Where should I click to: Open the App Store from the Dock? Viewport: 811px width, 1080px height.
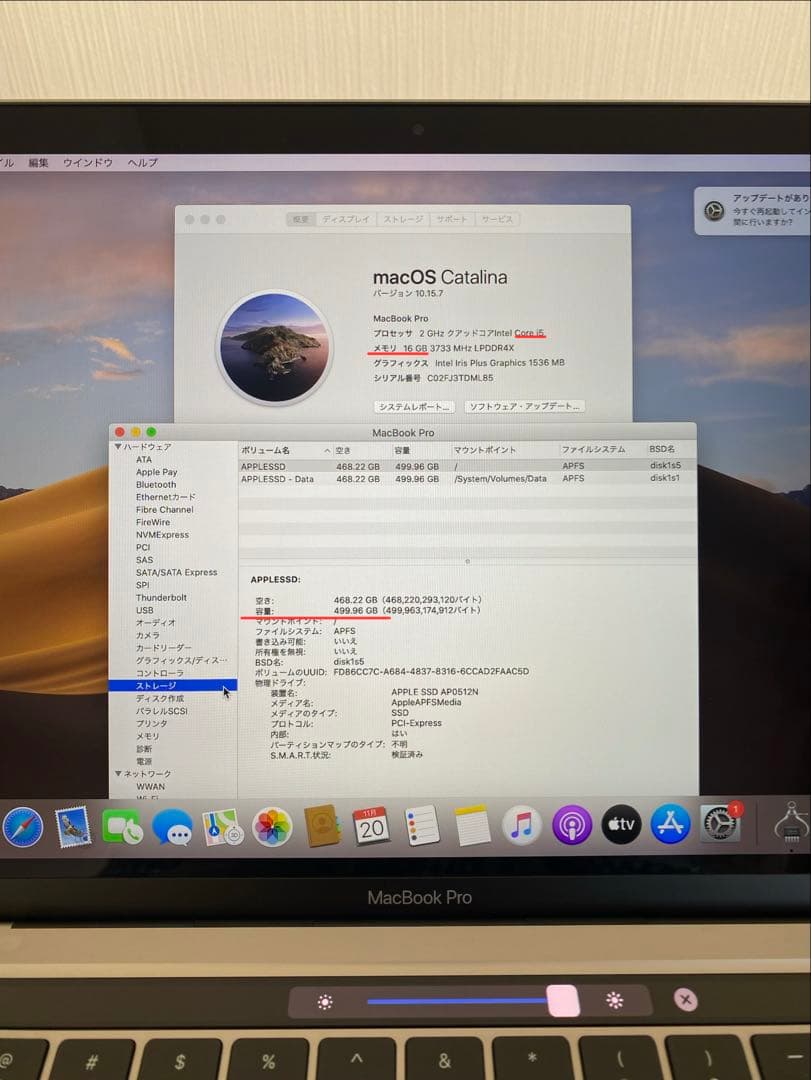pyautogui.click(x=670, y=825)
